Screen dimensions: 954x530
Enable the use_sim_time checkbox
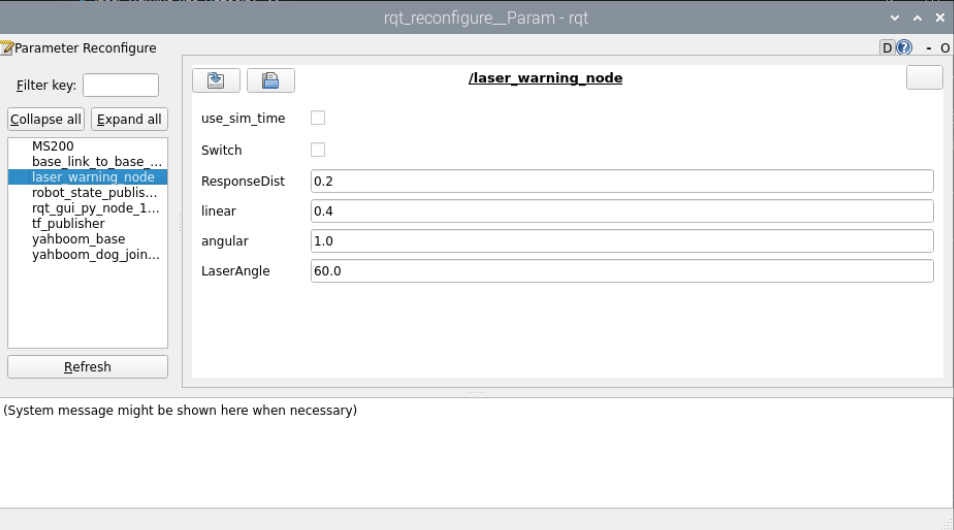click(318, 118)
